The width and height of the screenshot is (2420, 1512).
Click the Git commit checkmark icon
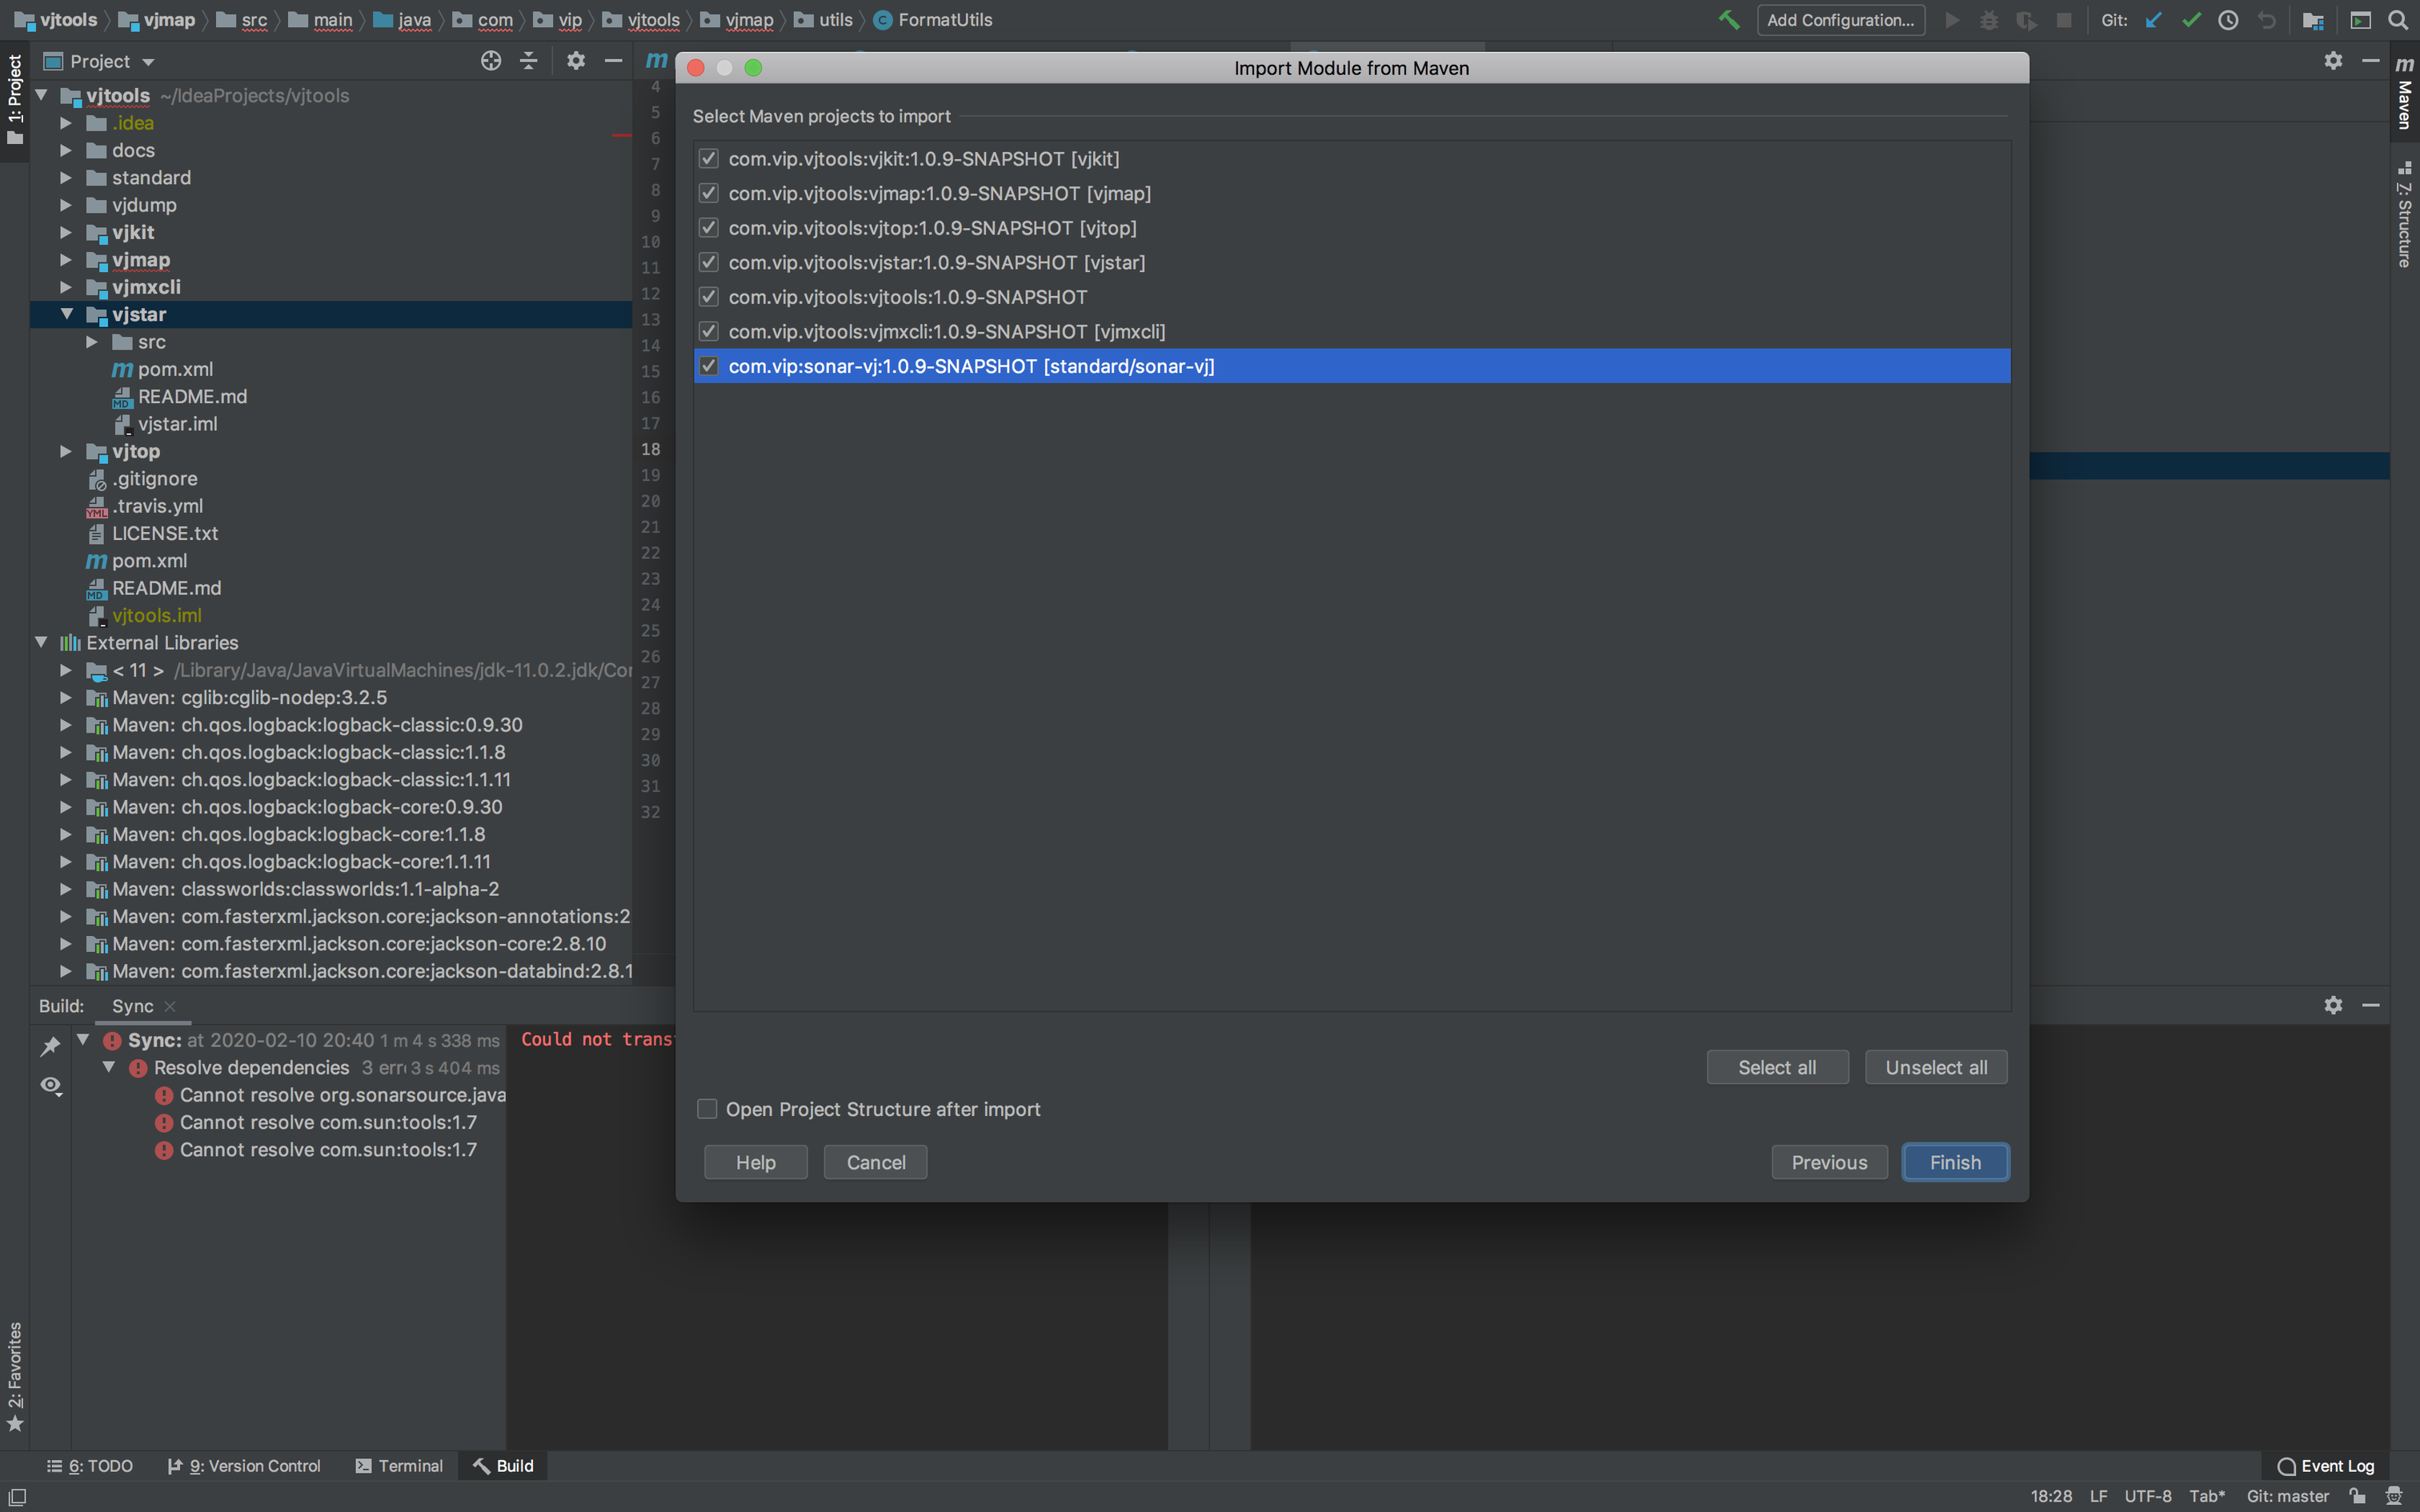coord(2191,20)
